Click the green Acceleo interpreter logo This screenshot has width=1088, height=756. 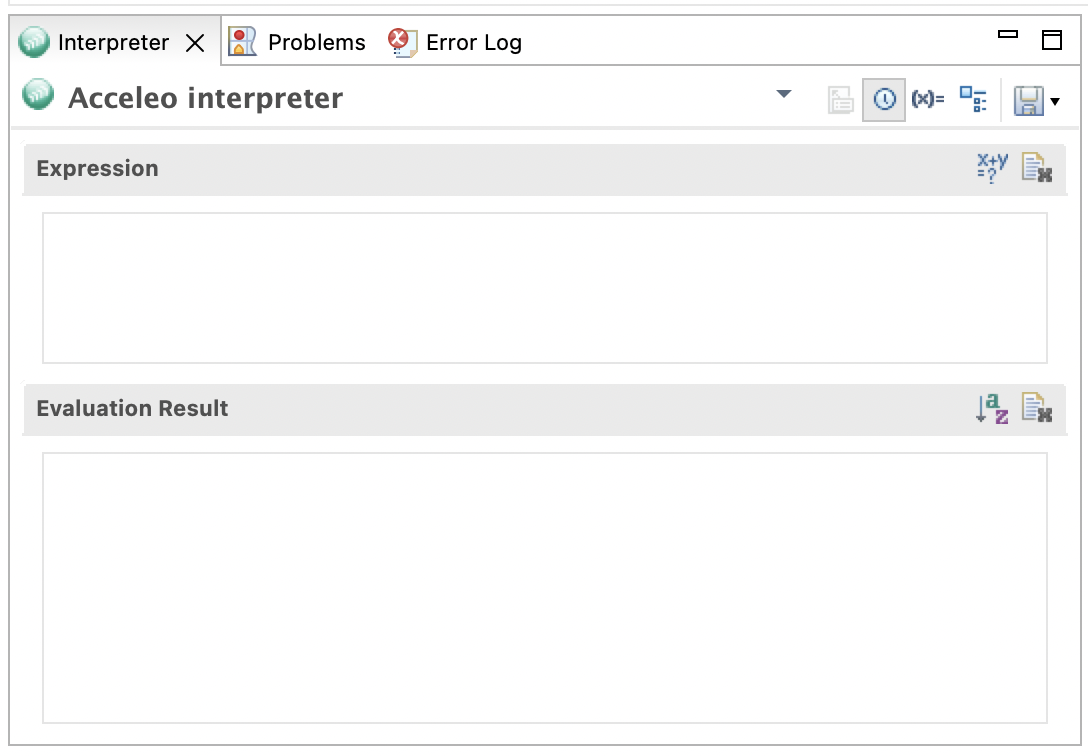38,95
